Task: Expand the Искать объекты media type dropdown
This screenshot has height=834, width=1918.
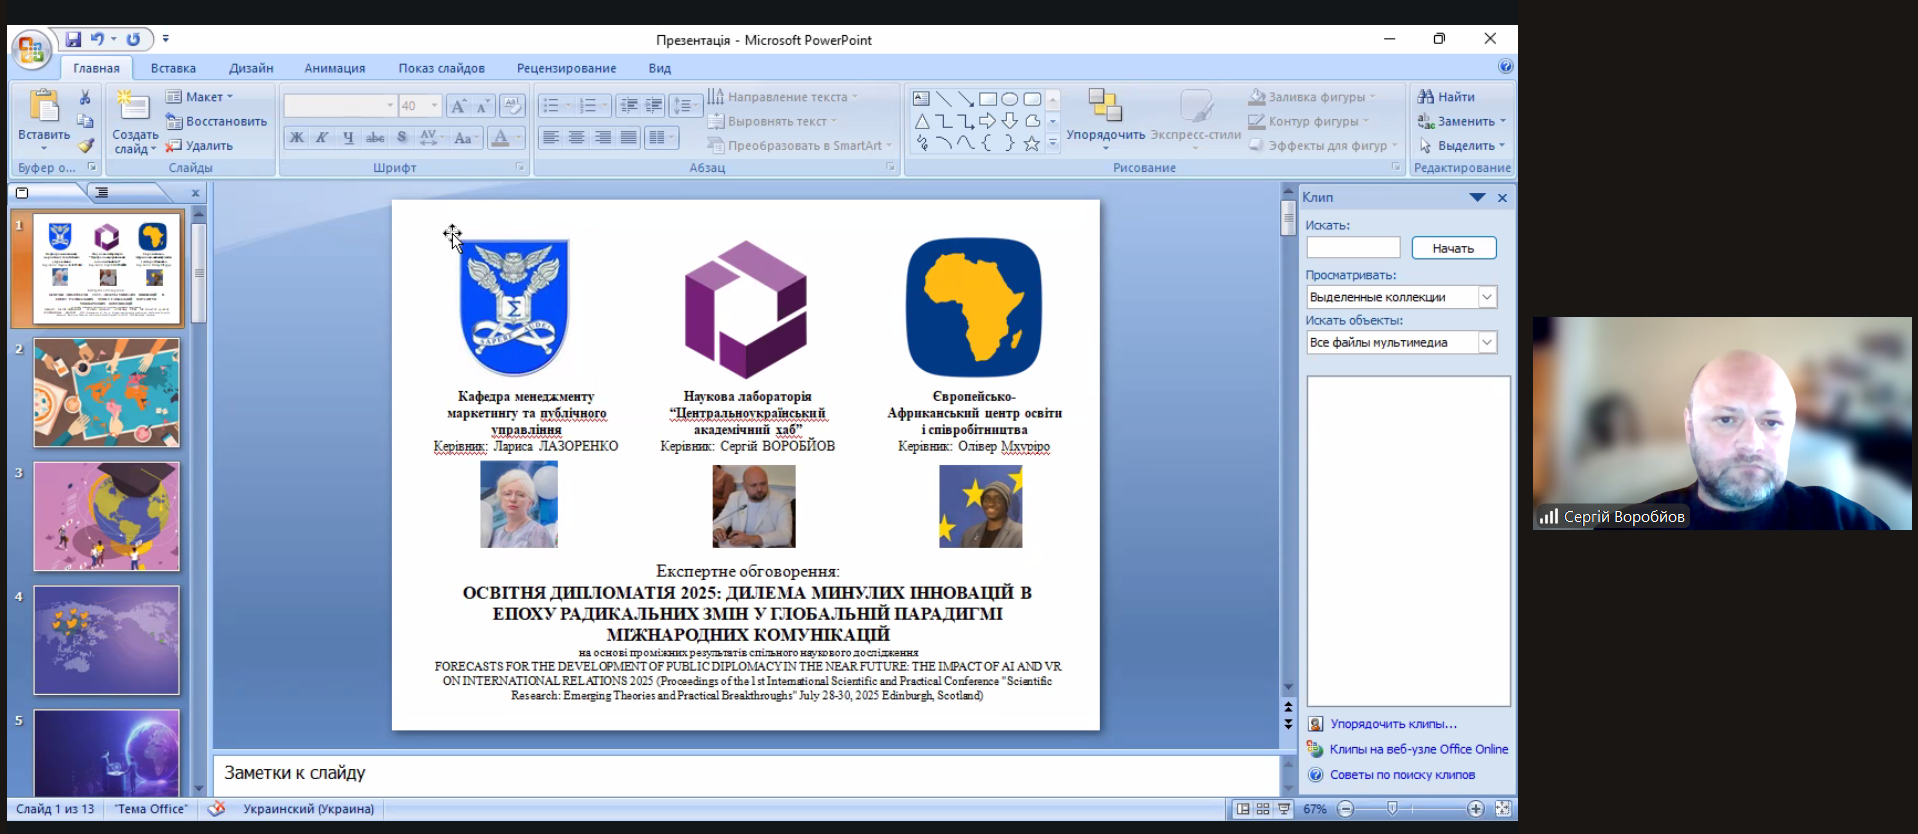Action: (x=1487, y=342)
